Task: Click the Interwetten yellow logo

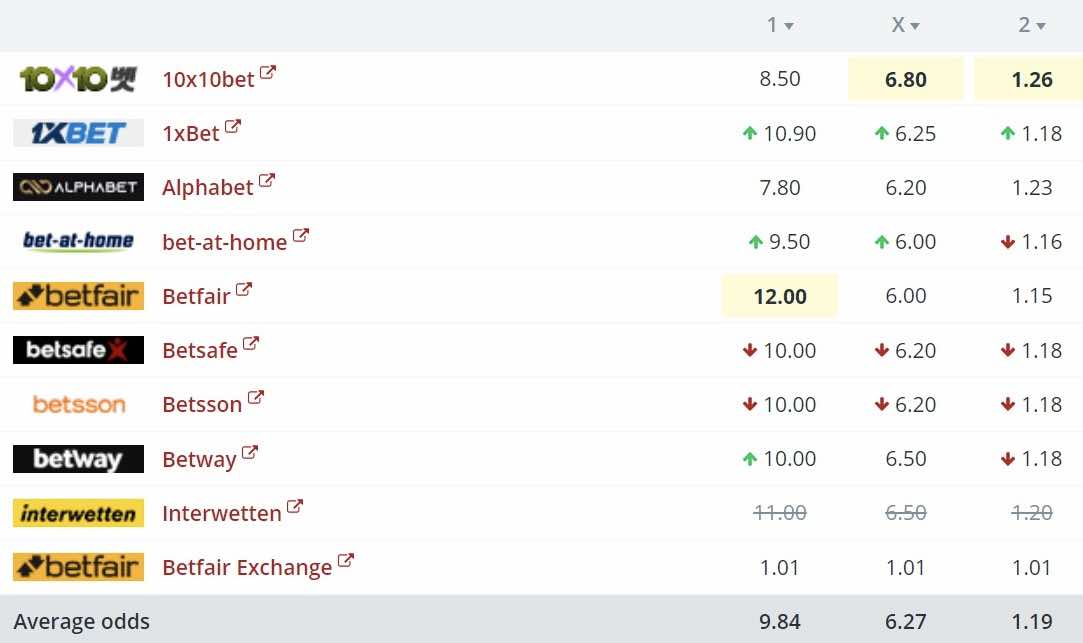Action: coord(78,513)
